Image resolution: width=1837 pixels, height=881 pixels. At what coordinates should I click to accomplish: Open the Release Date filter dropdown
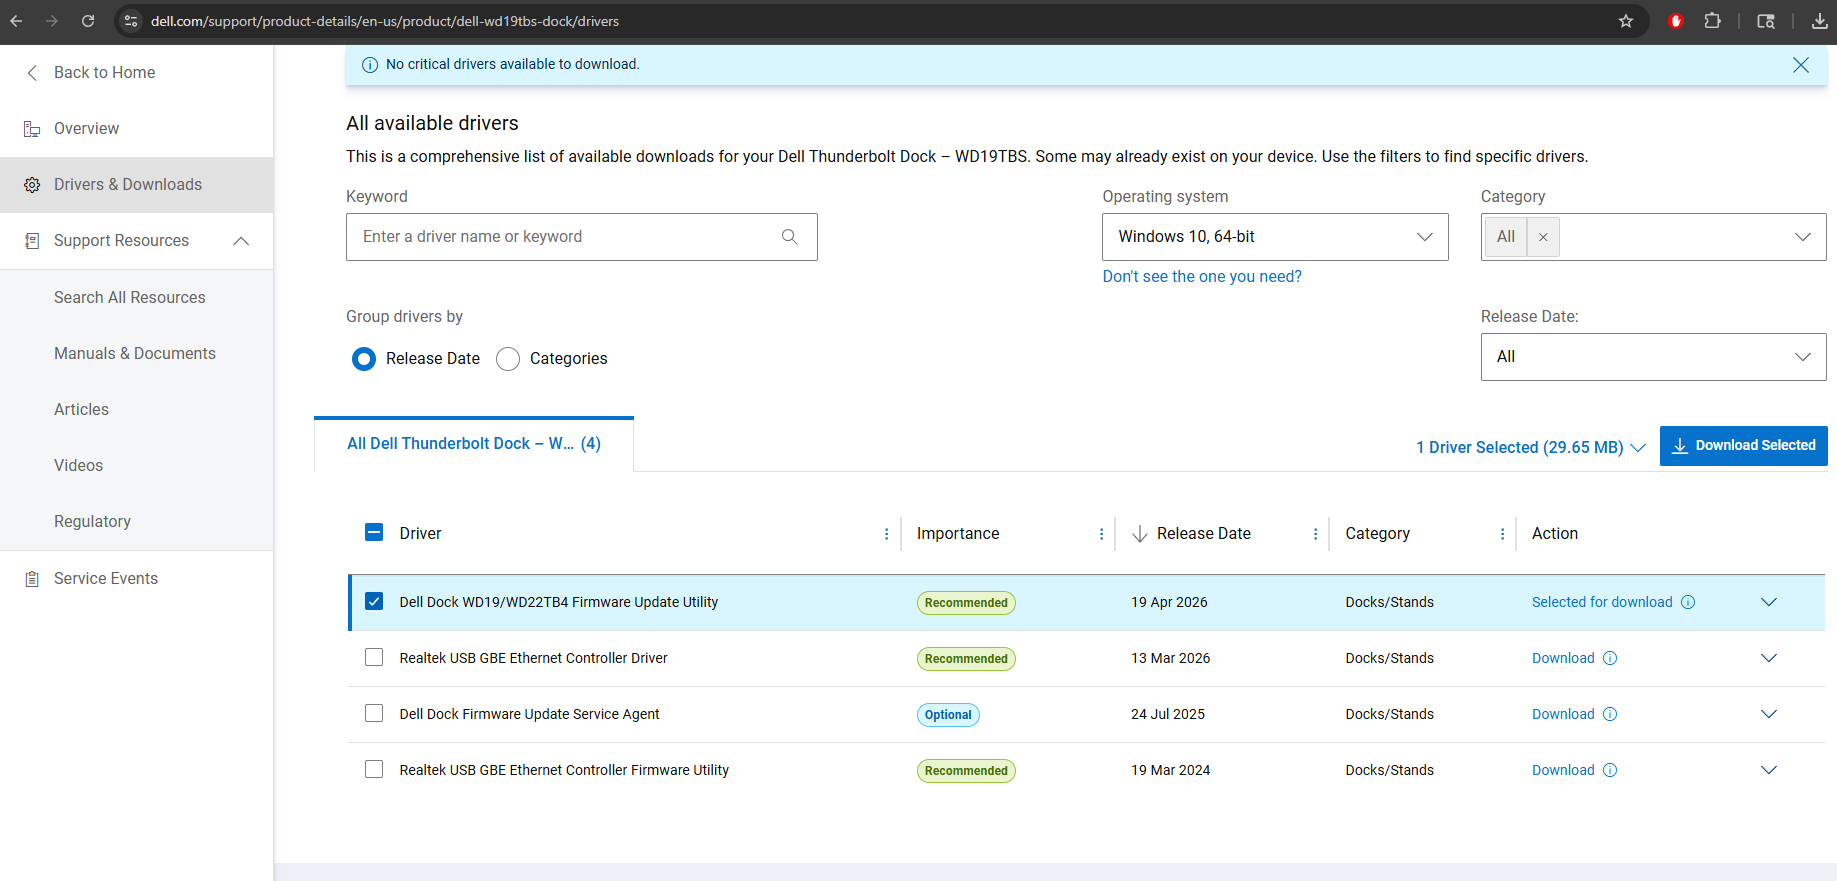(x=1653, y=357)
